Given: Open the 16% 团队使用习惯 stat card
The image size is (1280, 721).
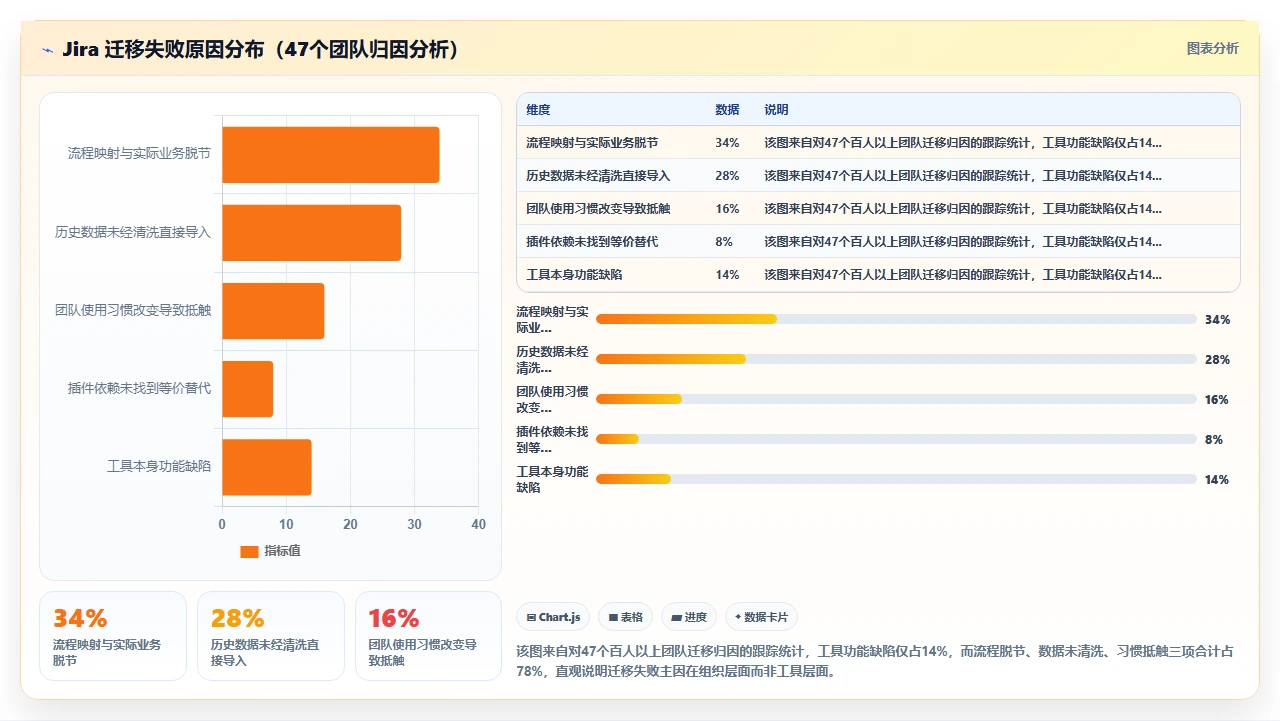Looking at the screenshot, I should coord(428,636).
